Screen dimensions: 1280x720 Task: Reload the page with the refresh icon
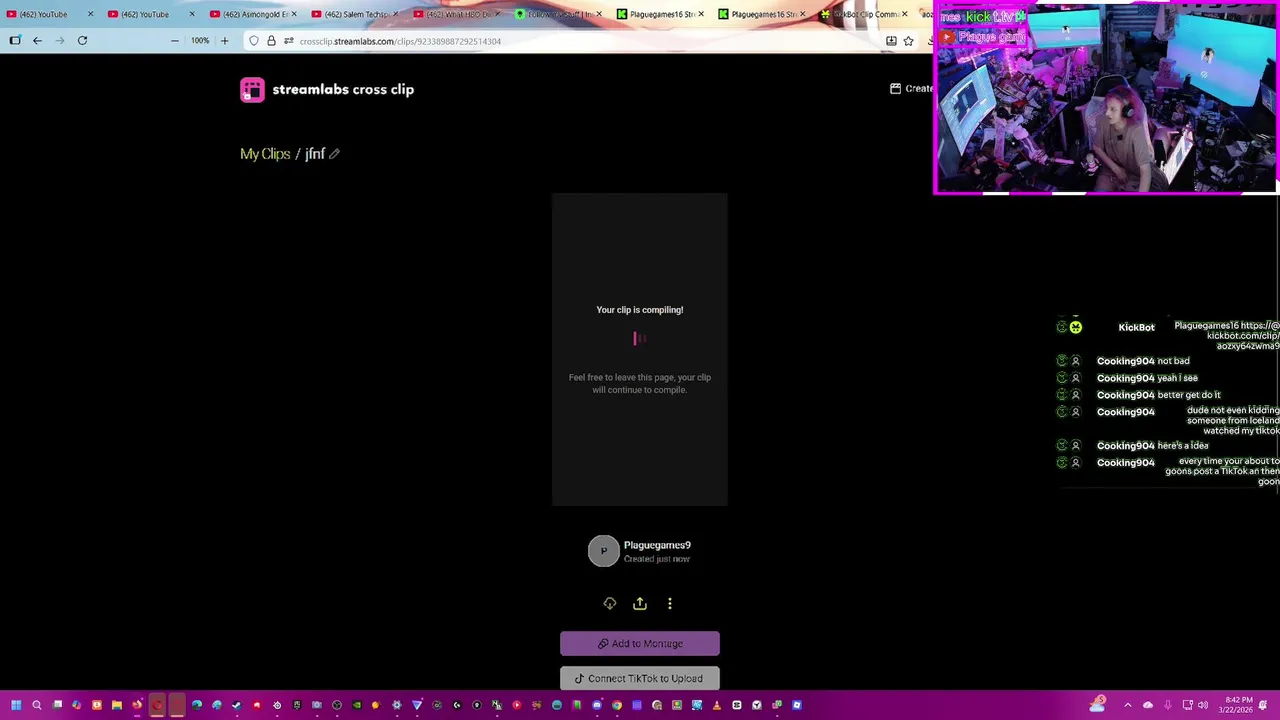point(82,41)
